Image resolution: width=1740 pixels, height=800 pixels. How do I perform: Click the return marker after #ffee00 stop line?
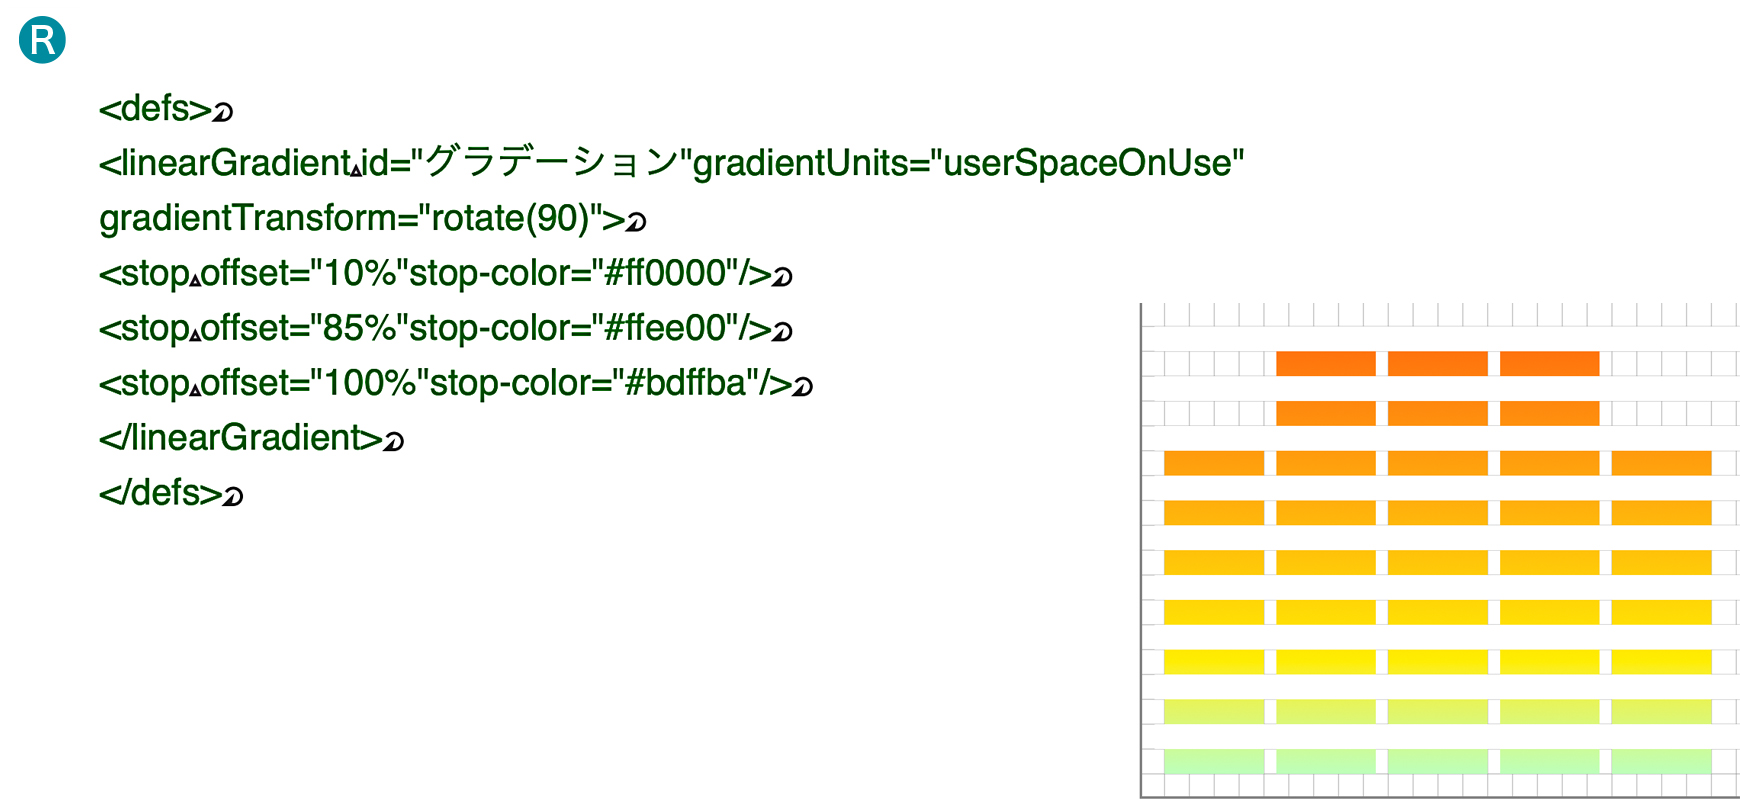coord(782,332)
